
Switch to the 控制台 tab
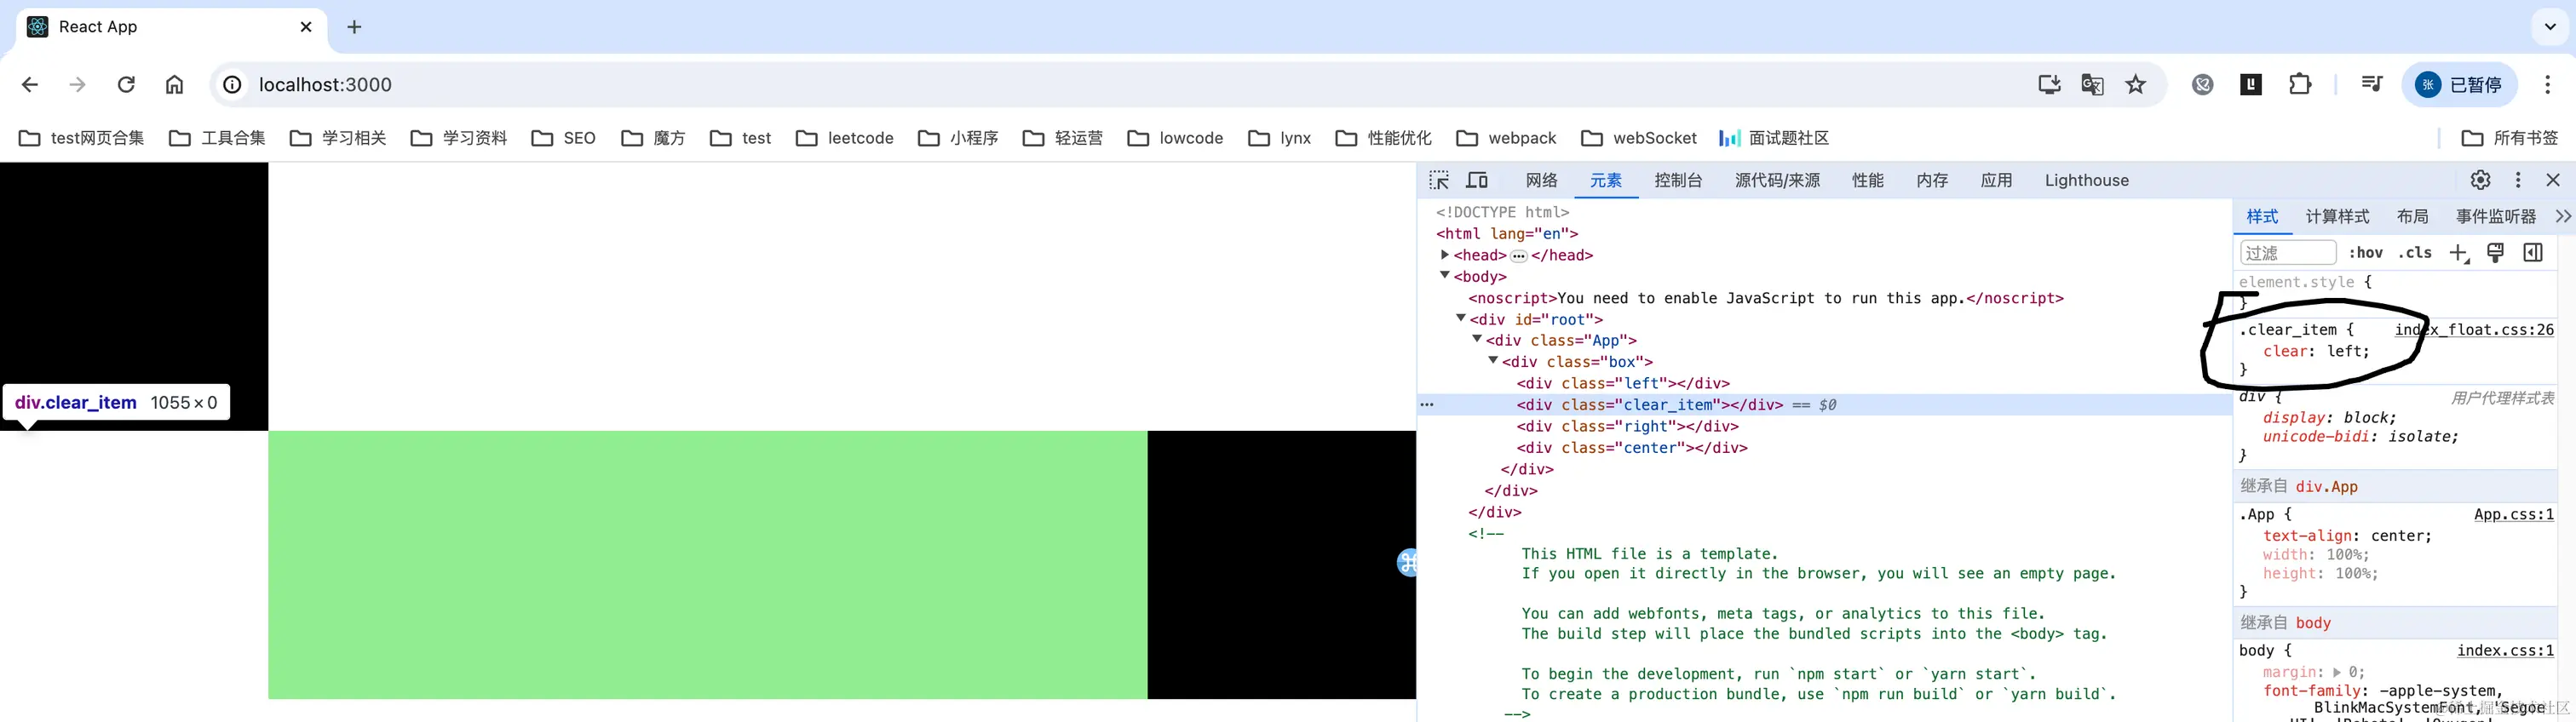[1678, 180]
